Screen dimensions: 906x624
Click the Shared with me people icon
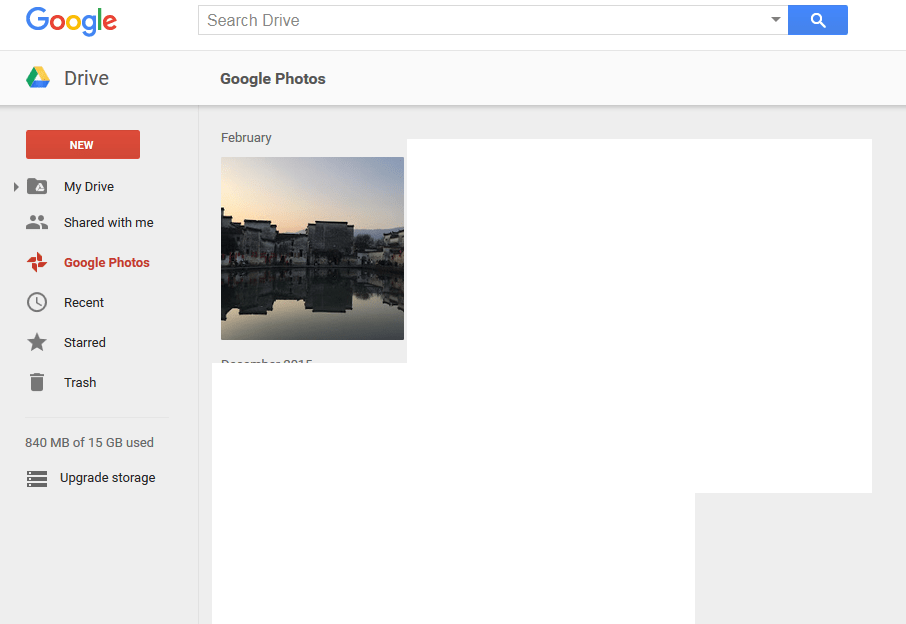tap(37, 222)
